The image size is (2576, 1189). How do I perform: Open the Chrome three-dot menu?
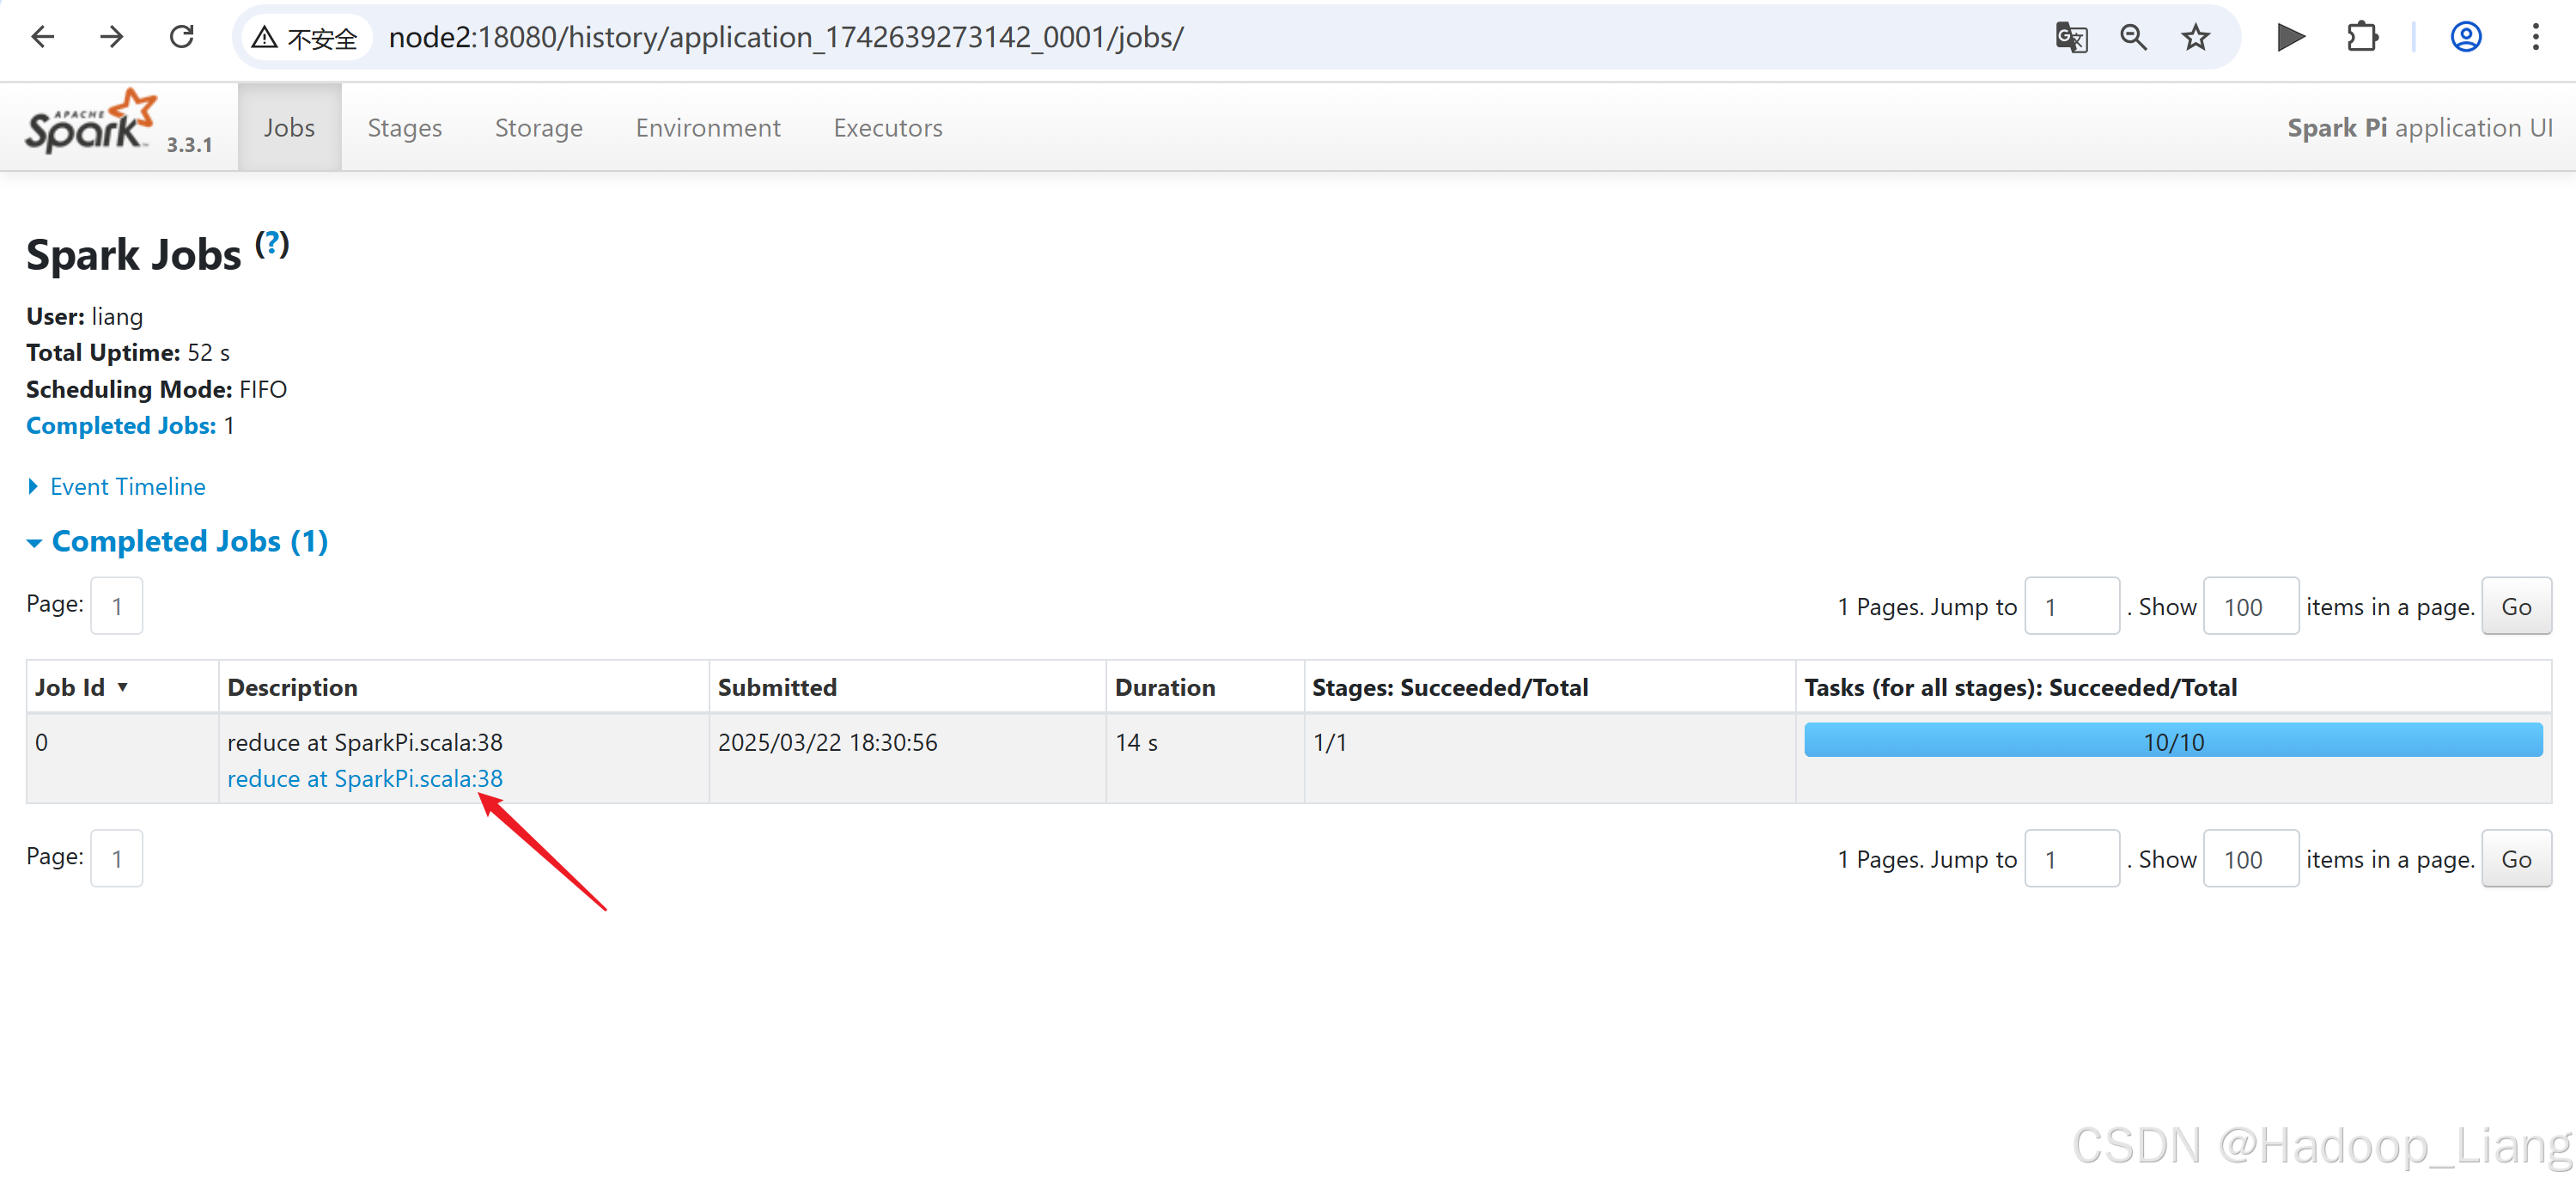pos(2535,38)
